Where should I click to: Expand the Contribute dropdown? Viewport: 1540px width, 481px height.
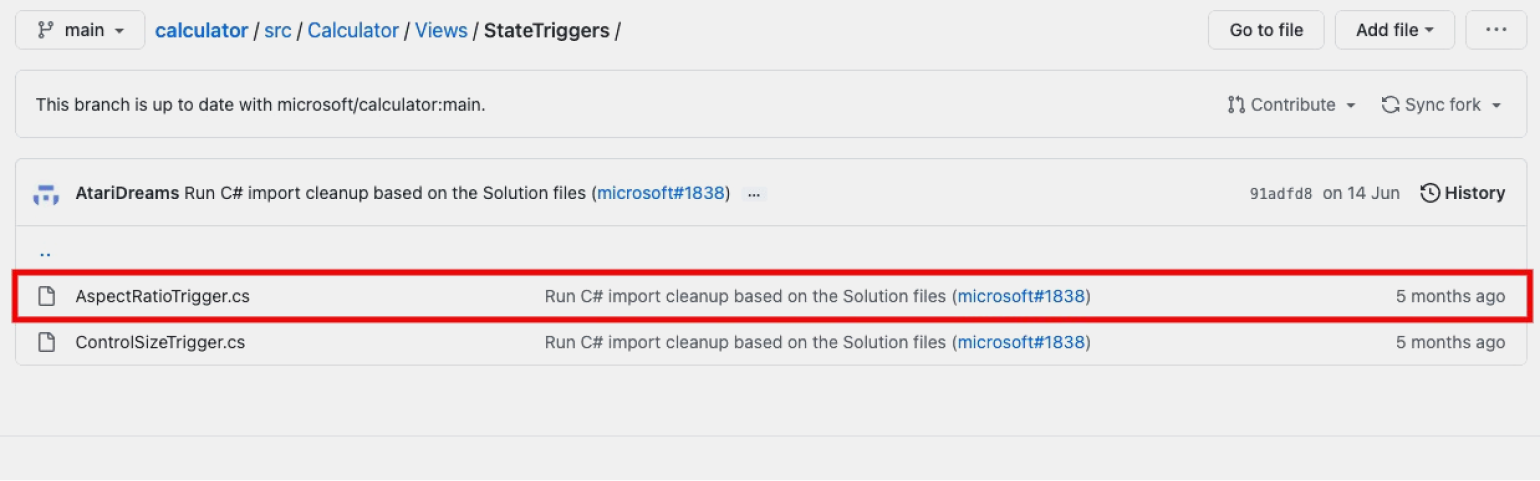pos(1292,105)
